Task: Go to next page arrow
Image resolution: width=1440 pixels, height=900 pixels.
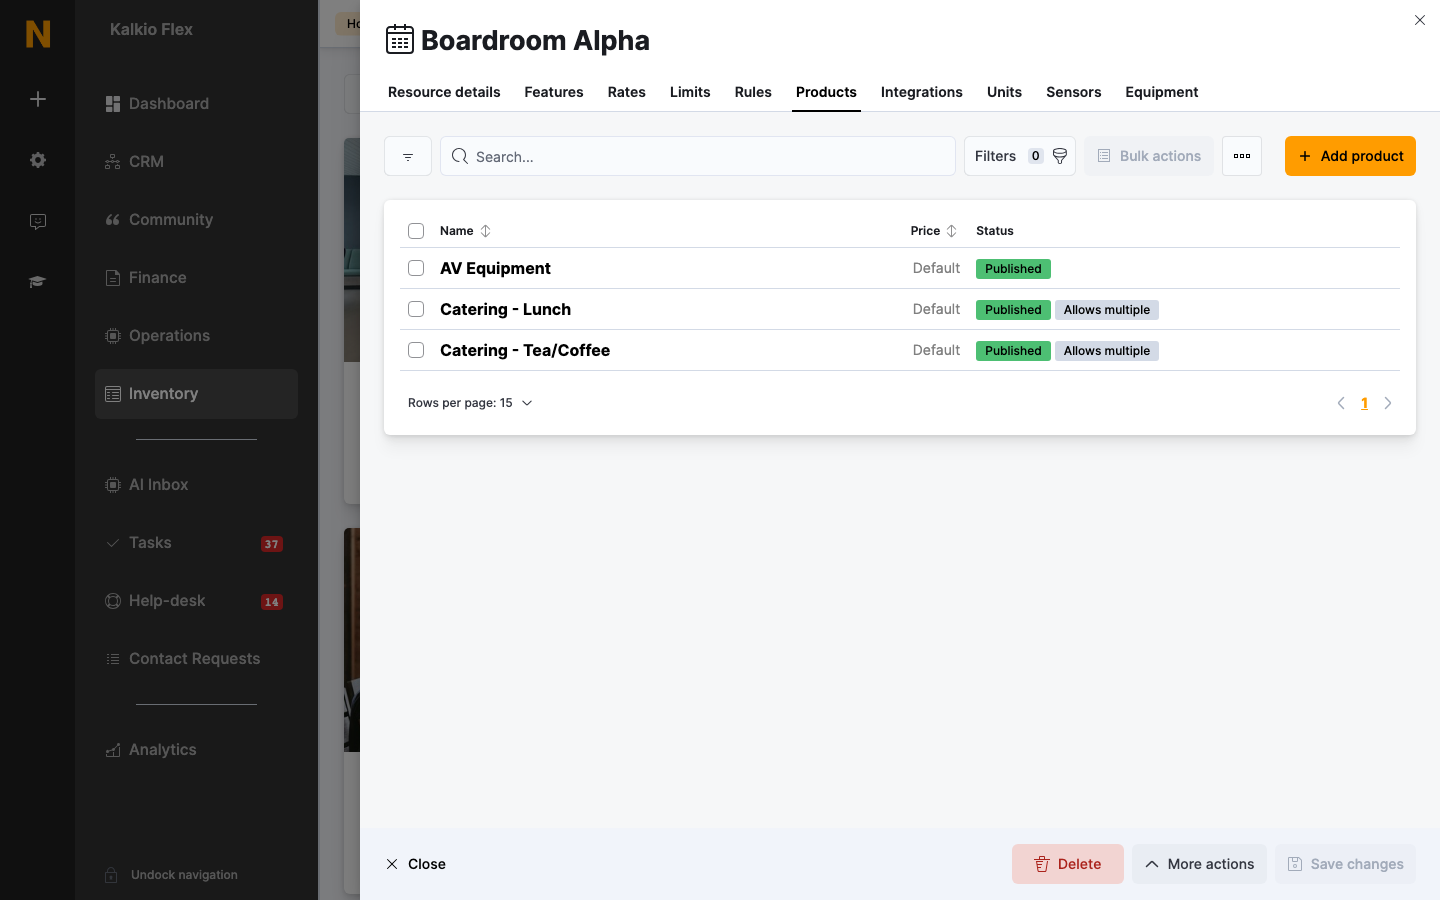Action: pyautogui.click(x=1388, y=403)
